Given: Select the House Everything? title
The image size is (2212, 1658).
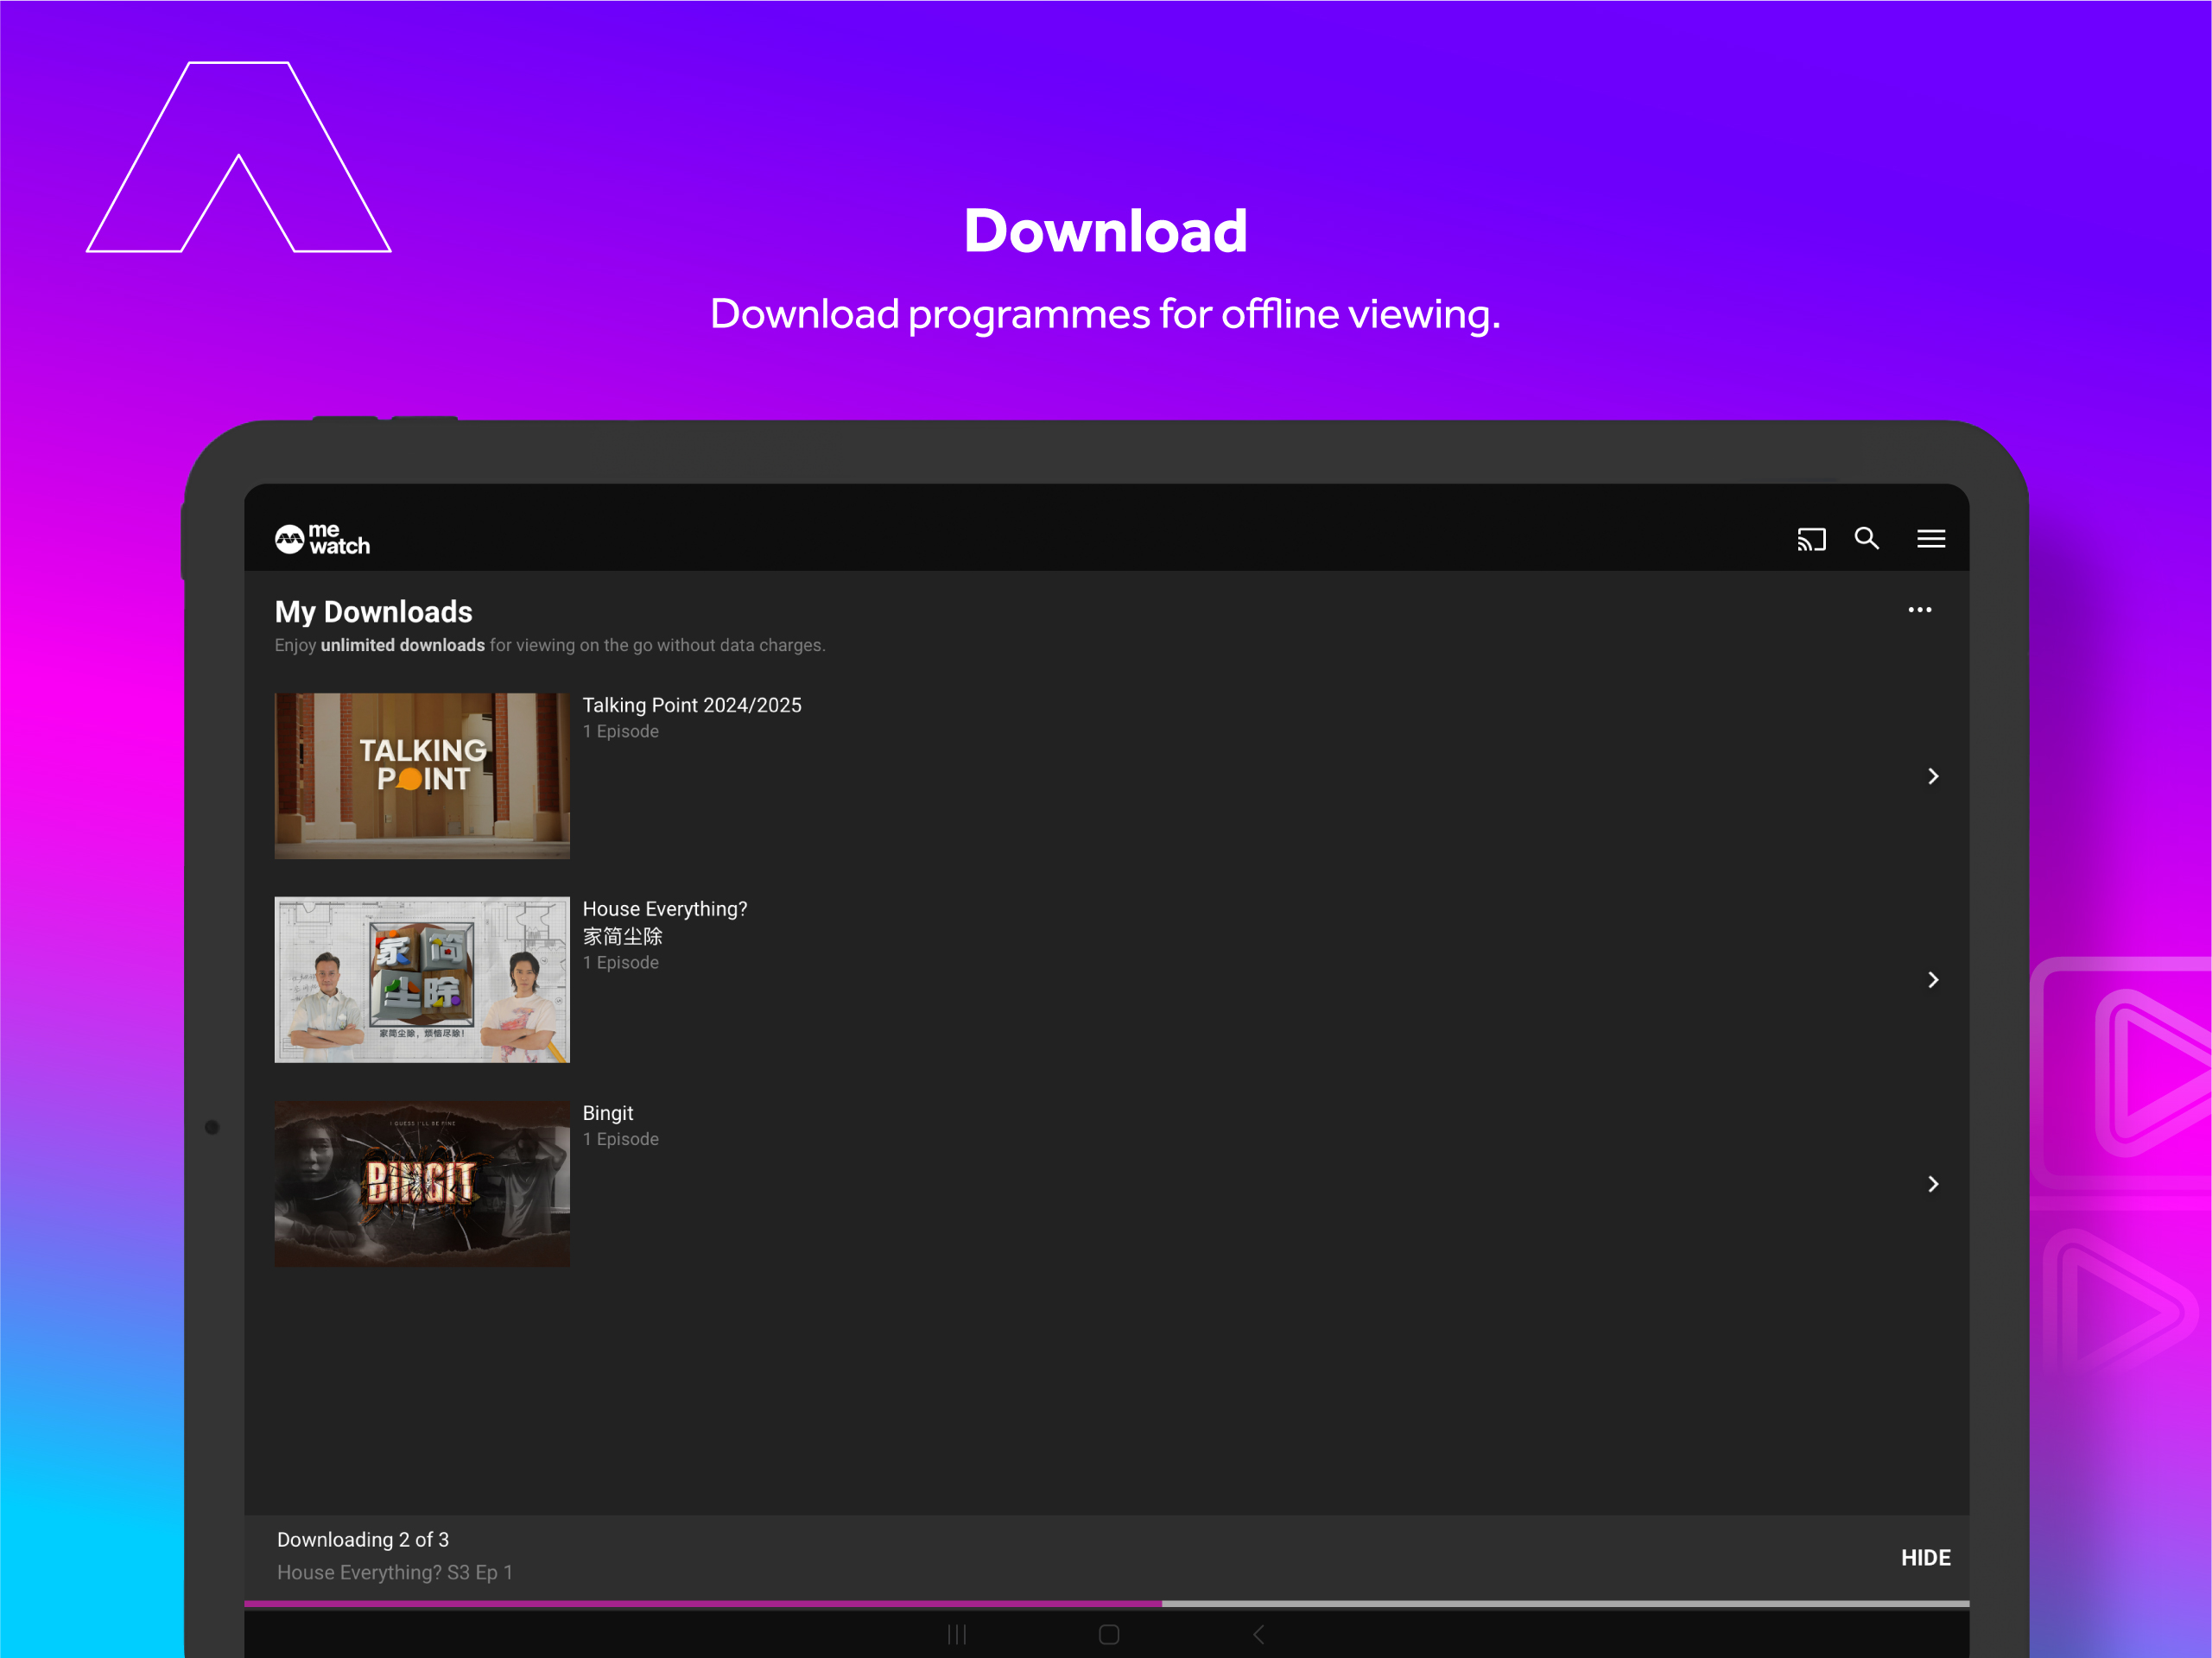Looking at the screenshot, I should coord(665,909).
